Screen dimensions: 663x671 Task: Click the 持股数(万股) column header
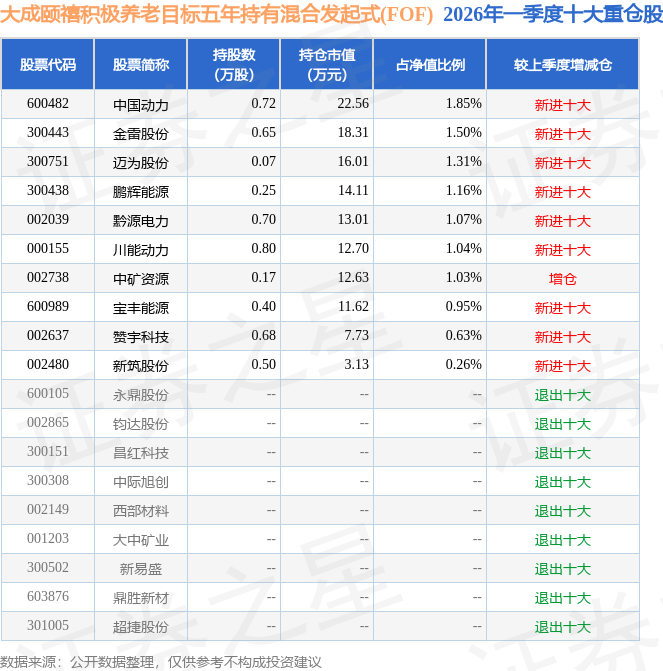[x=234, y=65]
